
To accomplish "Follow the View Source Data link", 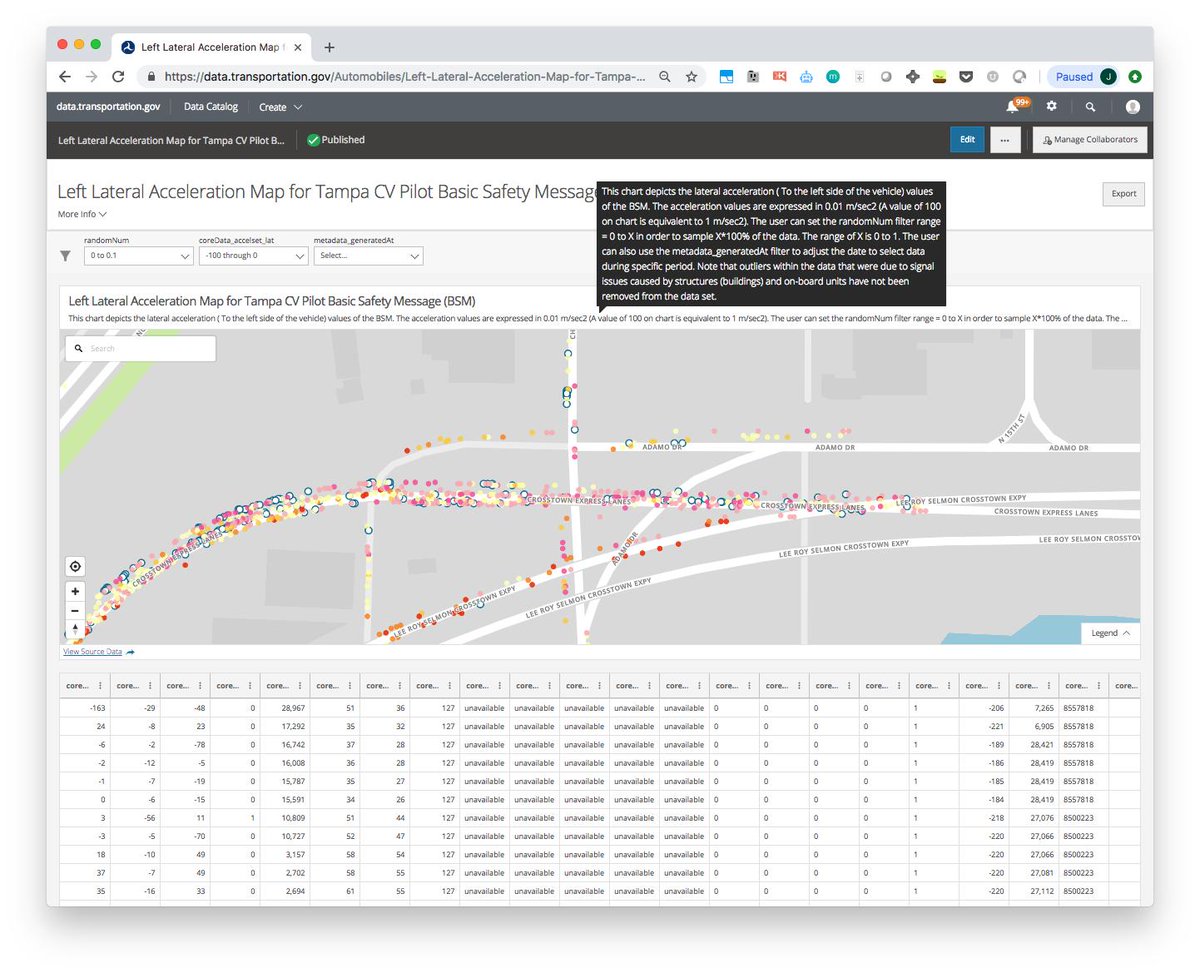I will [91, 651].
